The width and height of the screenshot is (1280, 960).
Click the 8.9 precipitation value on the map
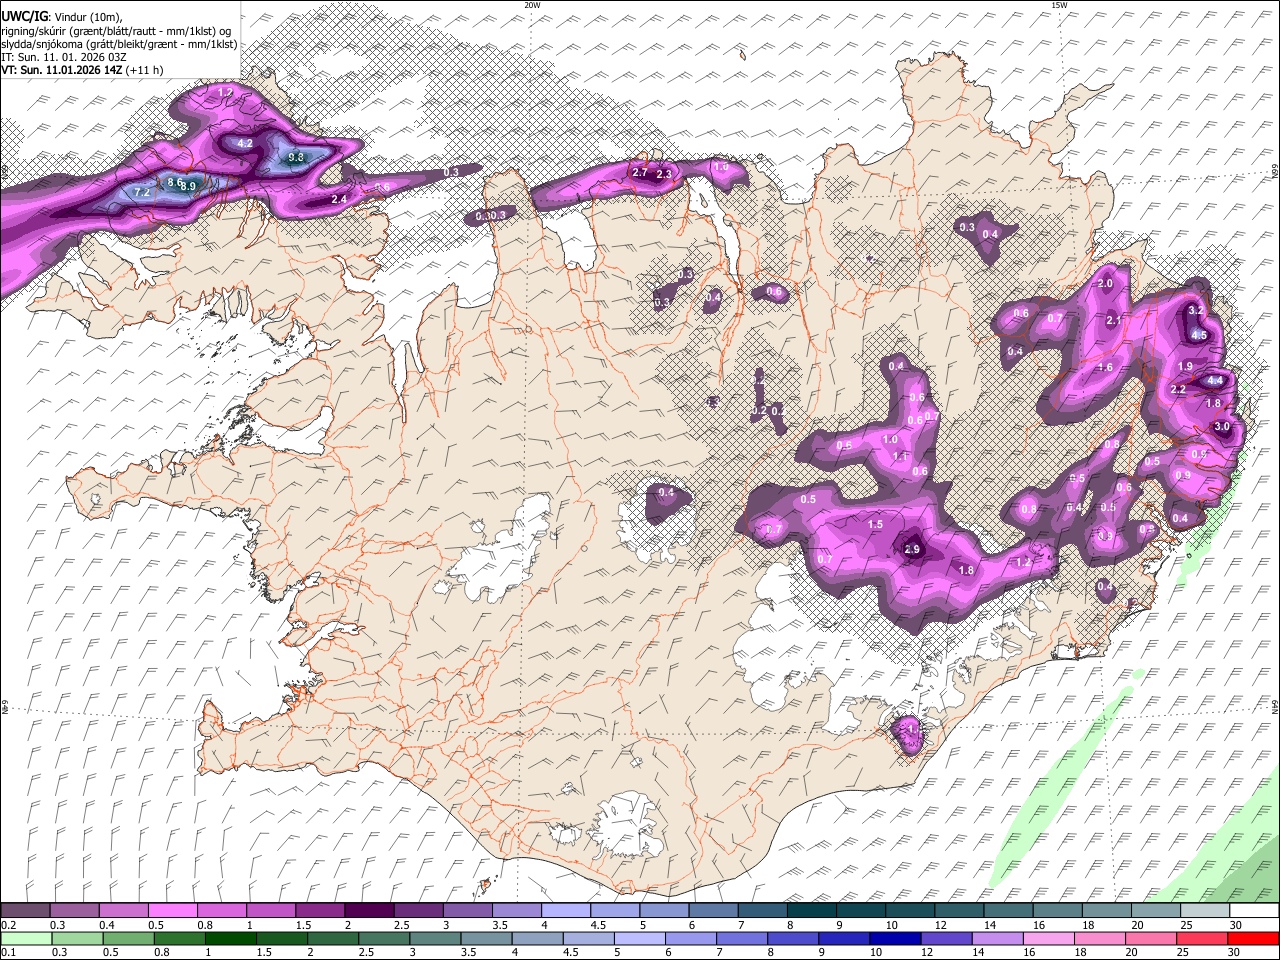click(x=187, y=186)
